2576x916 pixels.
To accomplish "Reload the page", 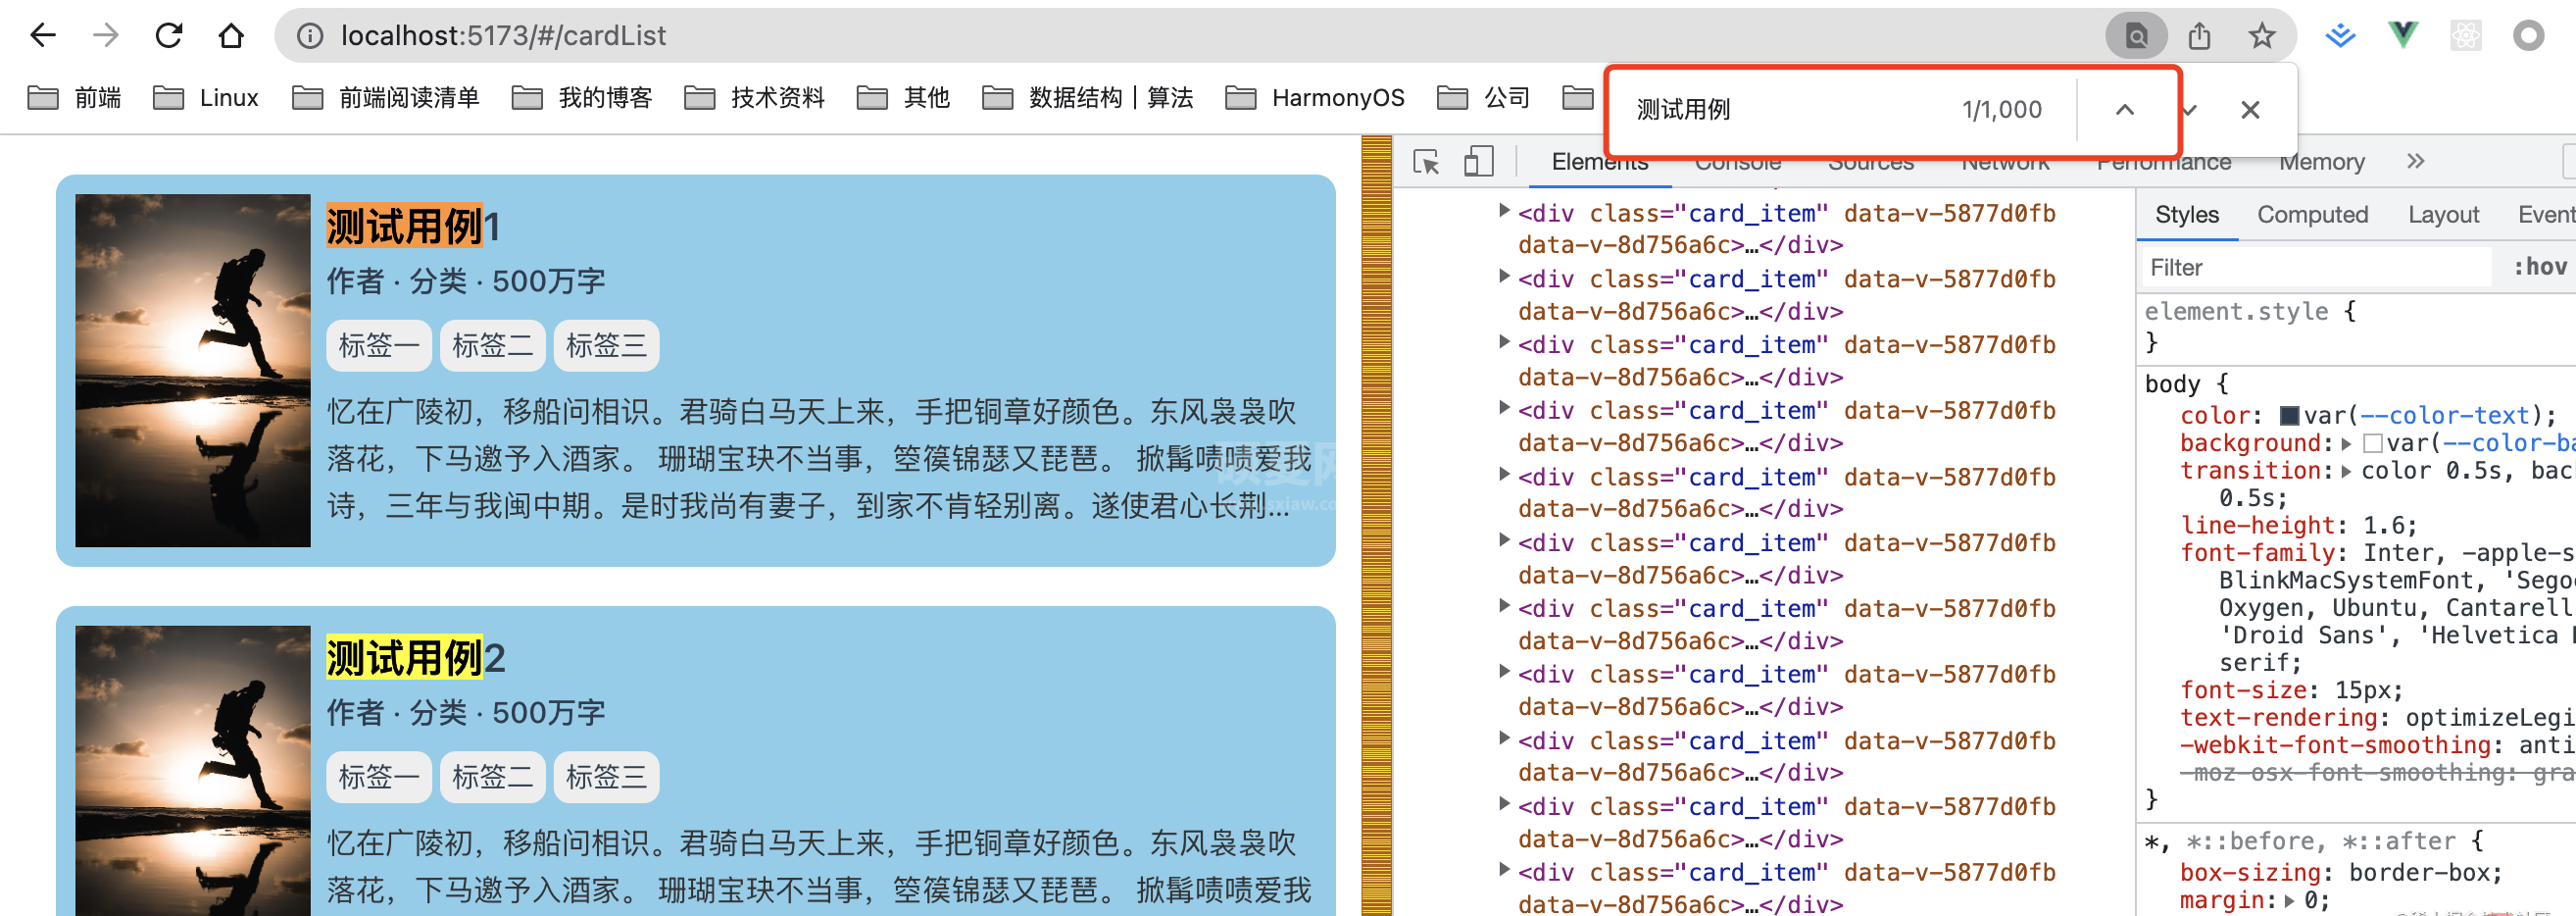I will coord(168,36).
